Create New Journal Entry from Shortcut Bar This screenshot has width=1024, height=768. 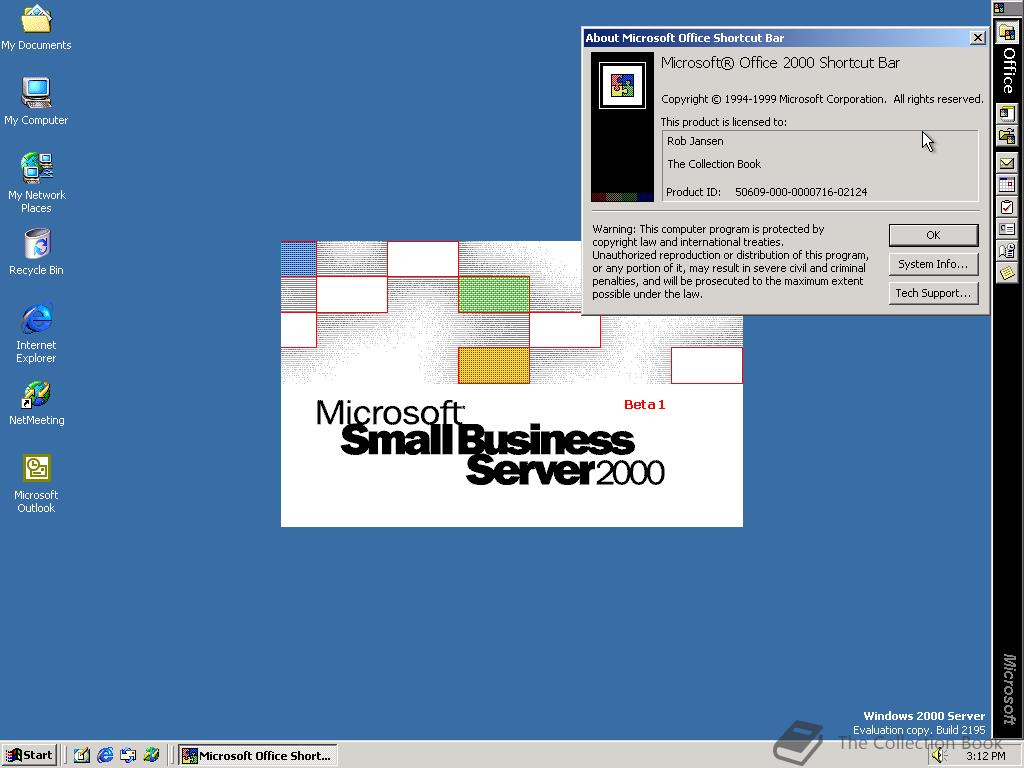[1007, 251]
